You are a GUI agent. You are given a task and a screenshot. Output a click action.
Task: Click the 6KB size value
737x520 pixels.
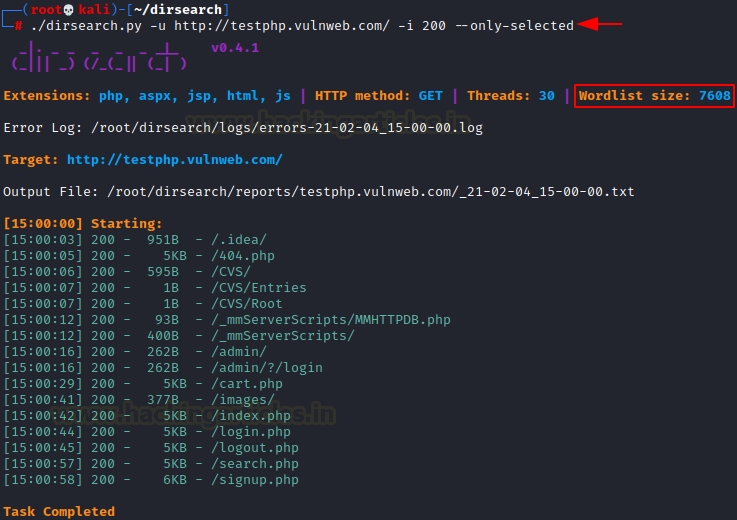point(175,480)
